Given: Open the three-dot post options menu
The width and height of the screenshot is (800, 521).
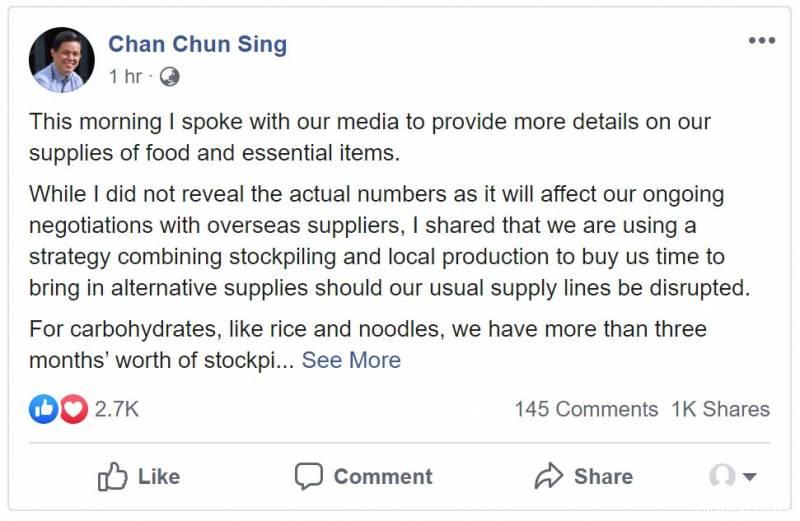Looking at the screenshot, I should pos(761,41).
